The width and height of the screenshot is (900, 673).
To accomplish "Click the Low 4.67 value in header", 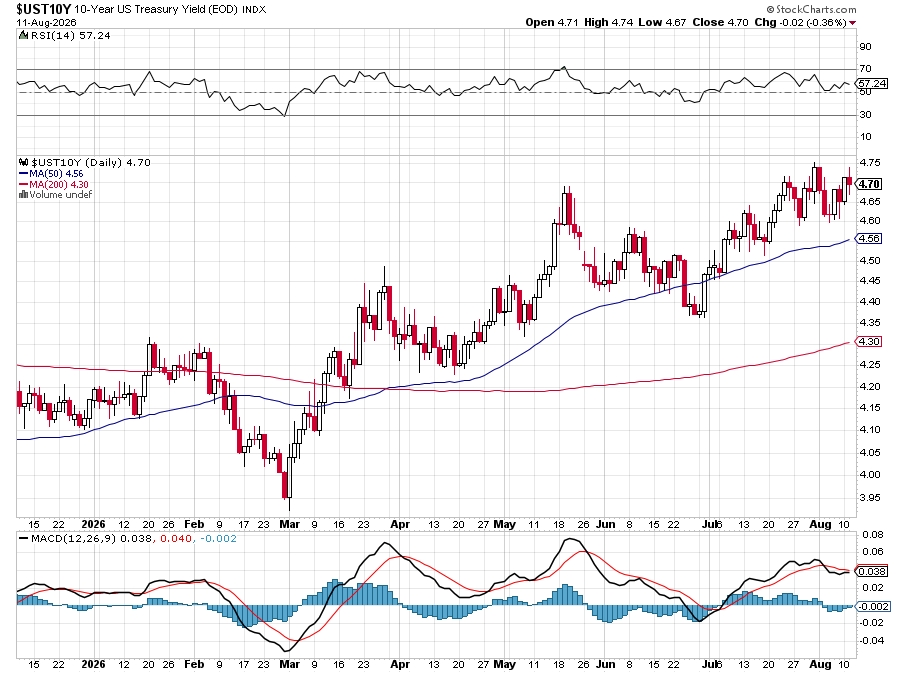I will 662,22.
